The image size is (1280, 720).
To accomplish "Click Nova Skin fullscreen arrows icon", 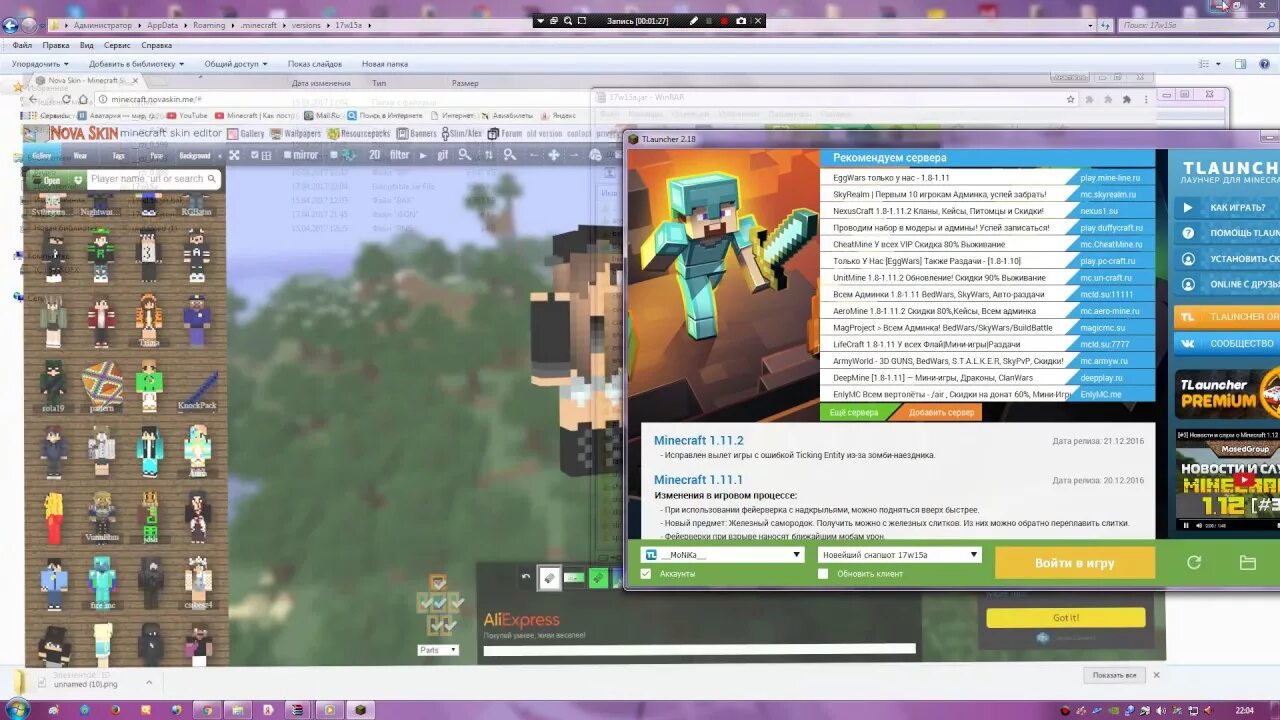I will [234, 155].
